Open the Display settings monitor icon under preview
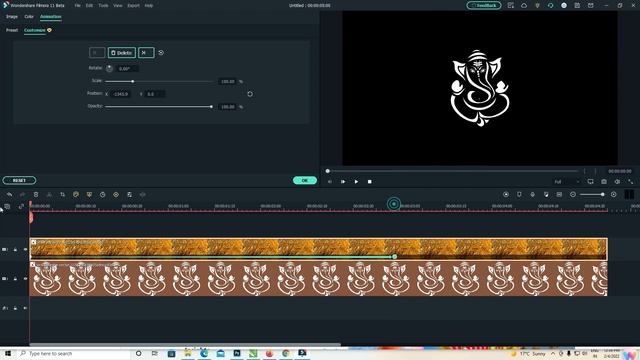The height and width of the screenshot is (360, 640). pos(591,182)
